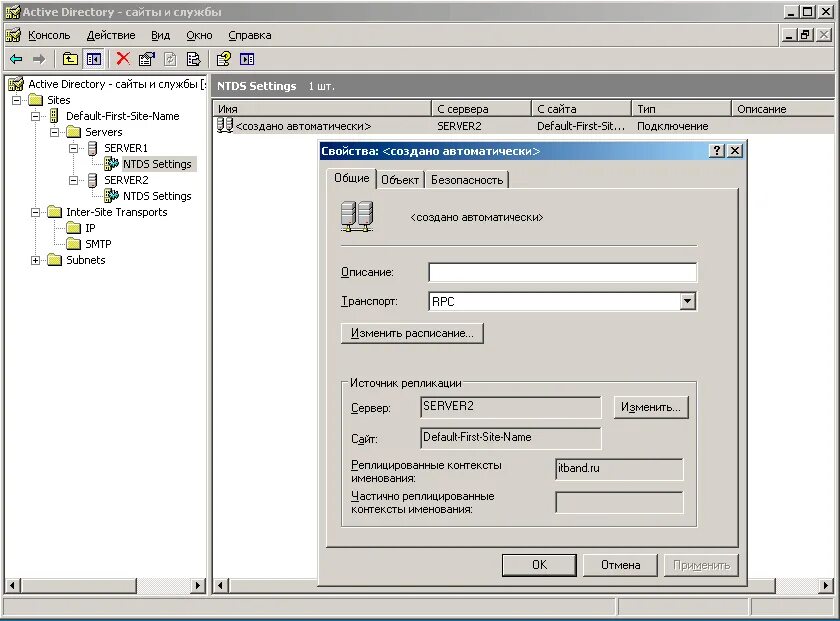Click the Отмена button
The height and width of the screenshot is (621, 840).
[620, 565]
